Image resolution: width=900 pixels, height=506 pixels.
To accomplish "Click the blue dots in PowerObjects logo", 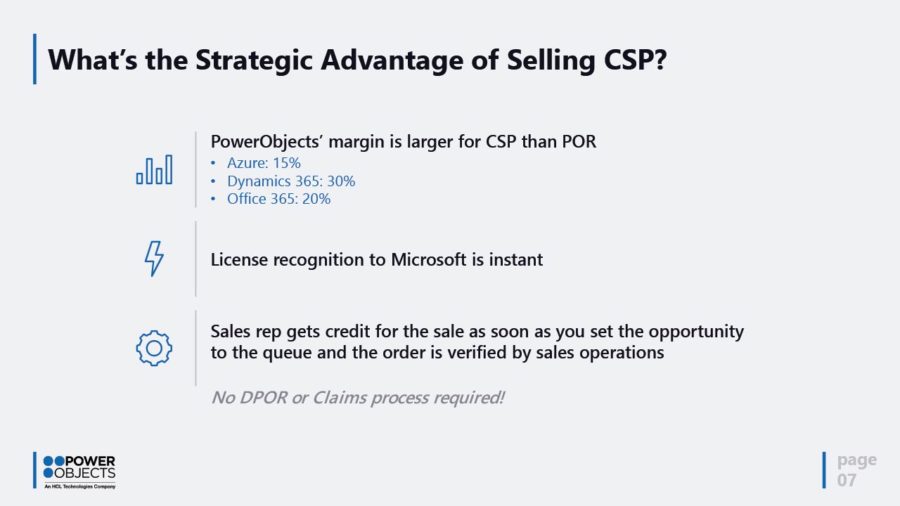I will point(55,461).
